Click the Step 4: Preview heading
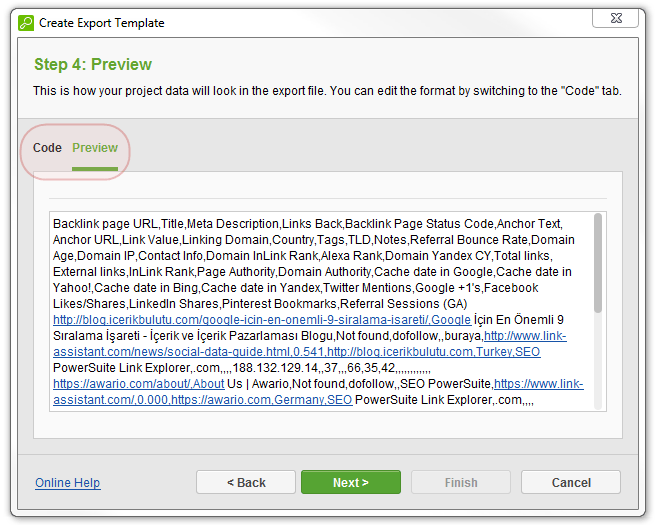 coord(93,64)
